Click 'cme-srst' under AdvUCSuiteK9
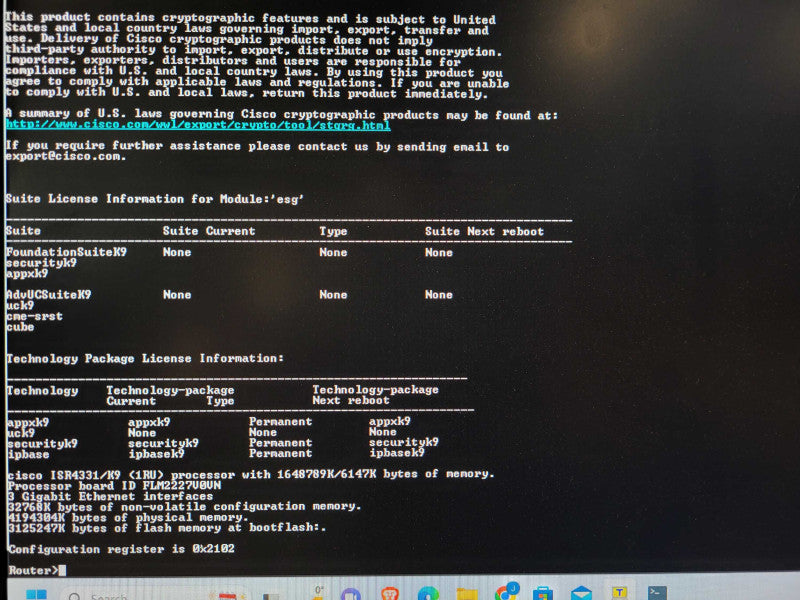800x600 pixels. click(34, 316)
